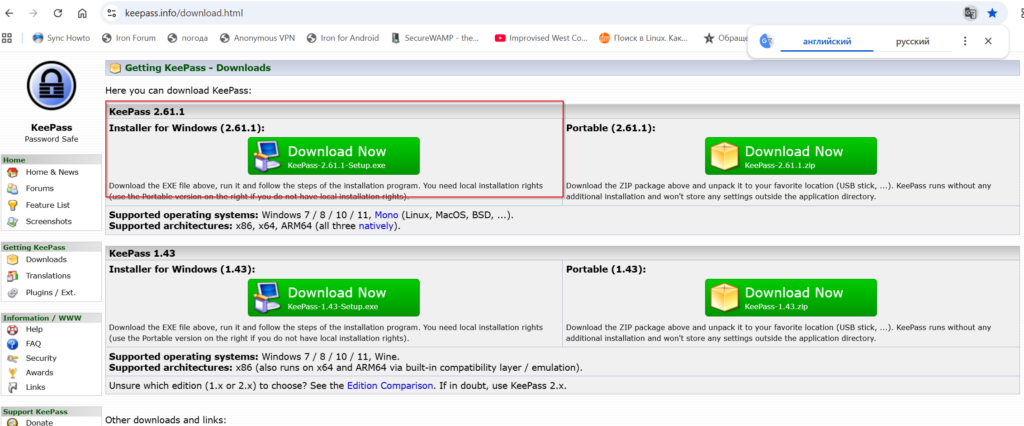Click the icon beside Screenshots
Viewport: 1024px width, 426px height.
[12, 221]
